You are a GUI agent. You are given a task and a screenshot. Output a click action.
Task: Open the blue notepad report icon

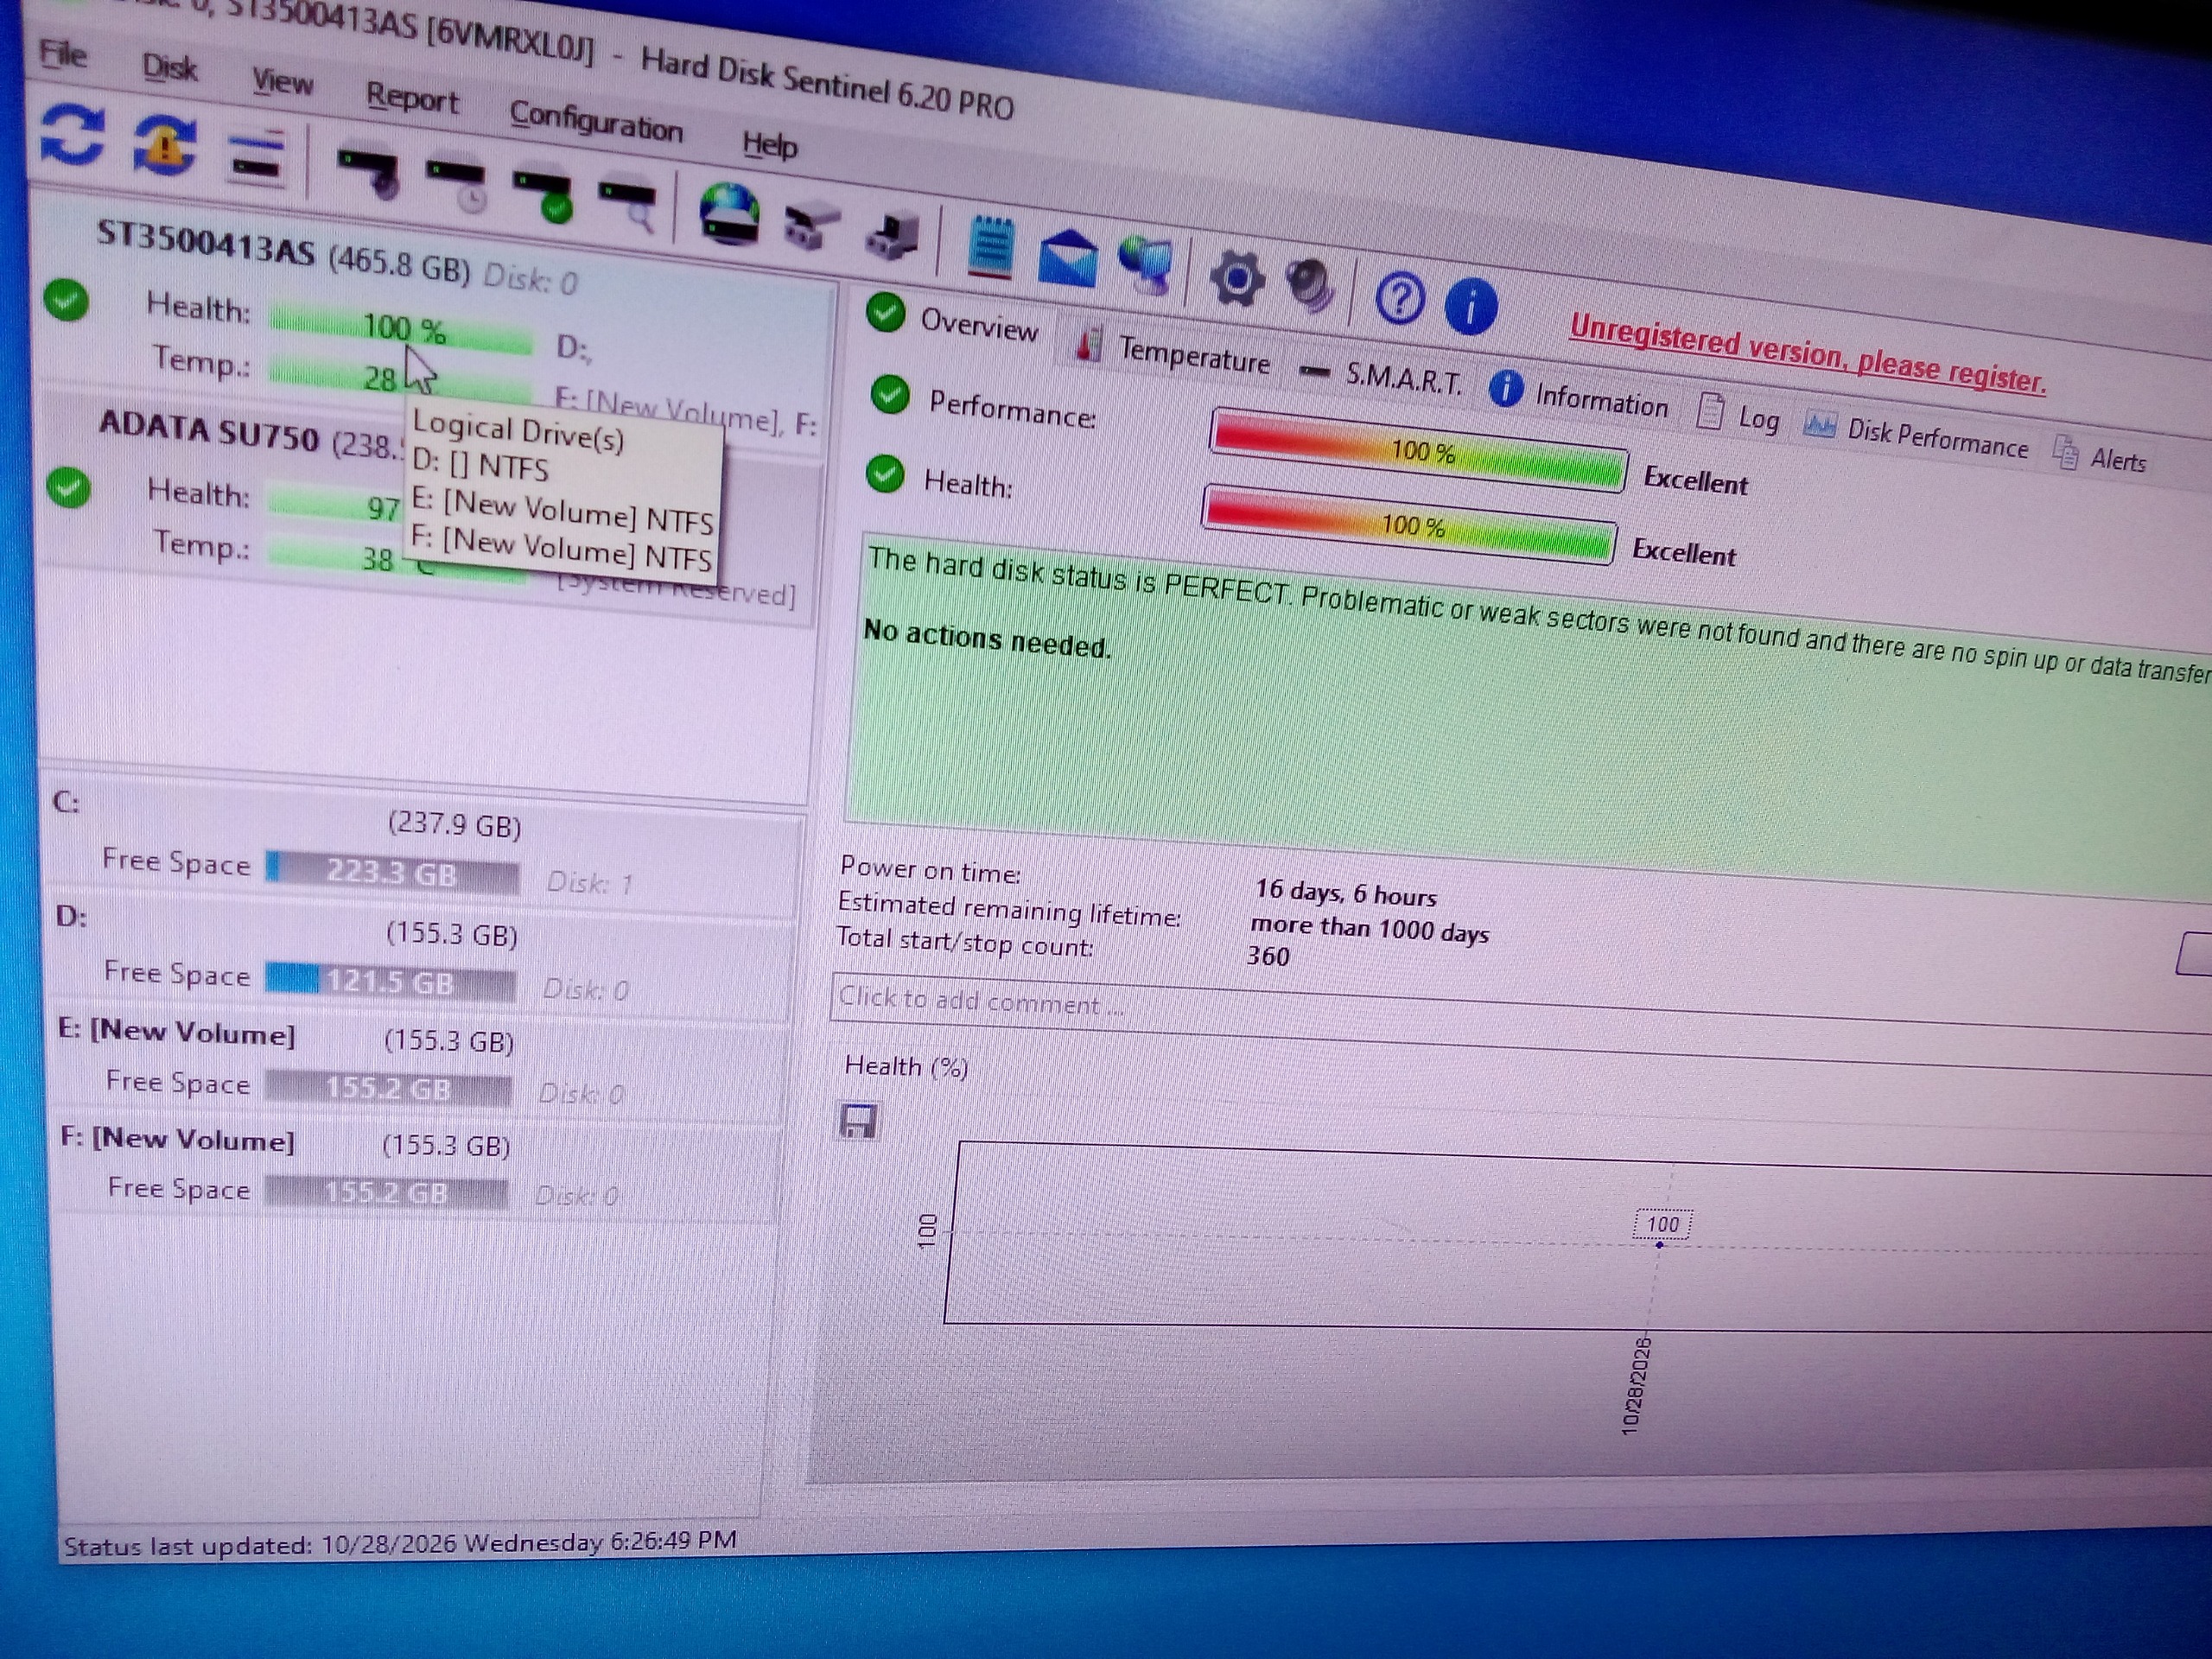point(990,247)
